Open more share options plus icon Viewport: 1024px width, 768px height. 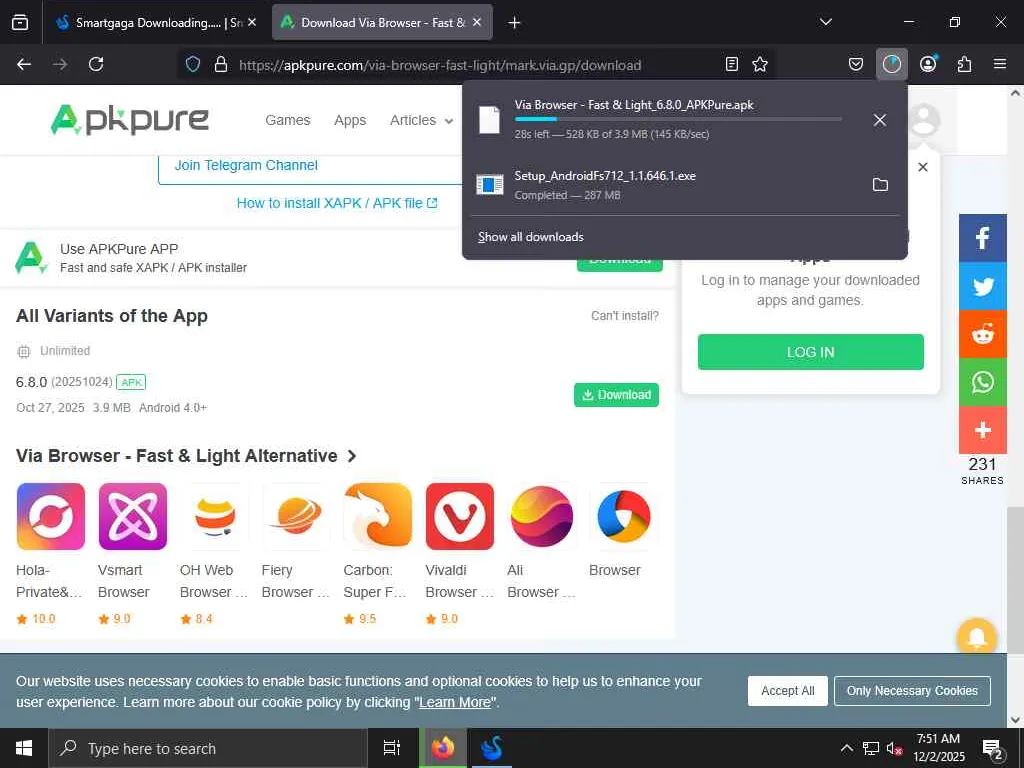(982, 430)
